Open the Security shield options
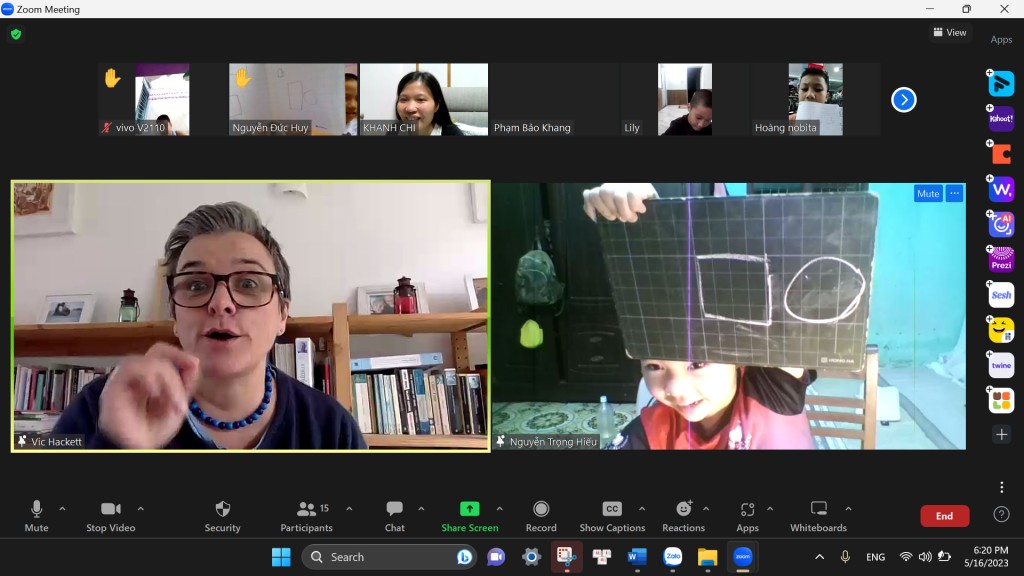Image resolution: width=1024 pixels, height=576 pixels. 222,515
